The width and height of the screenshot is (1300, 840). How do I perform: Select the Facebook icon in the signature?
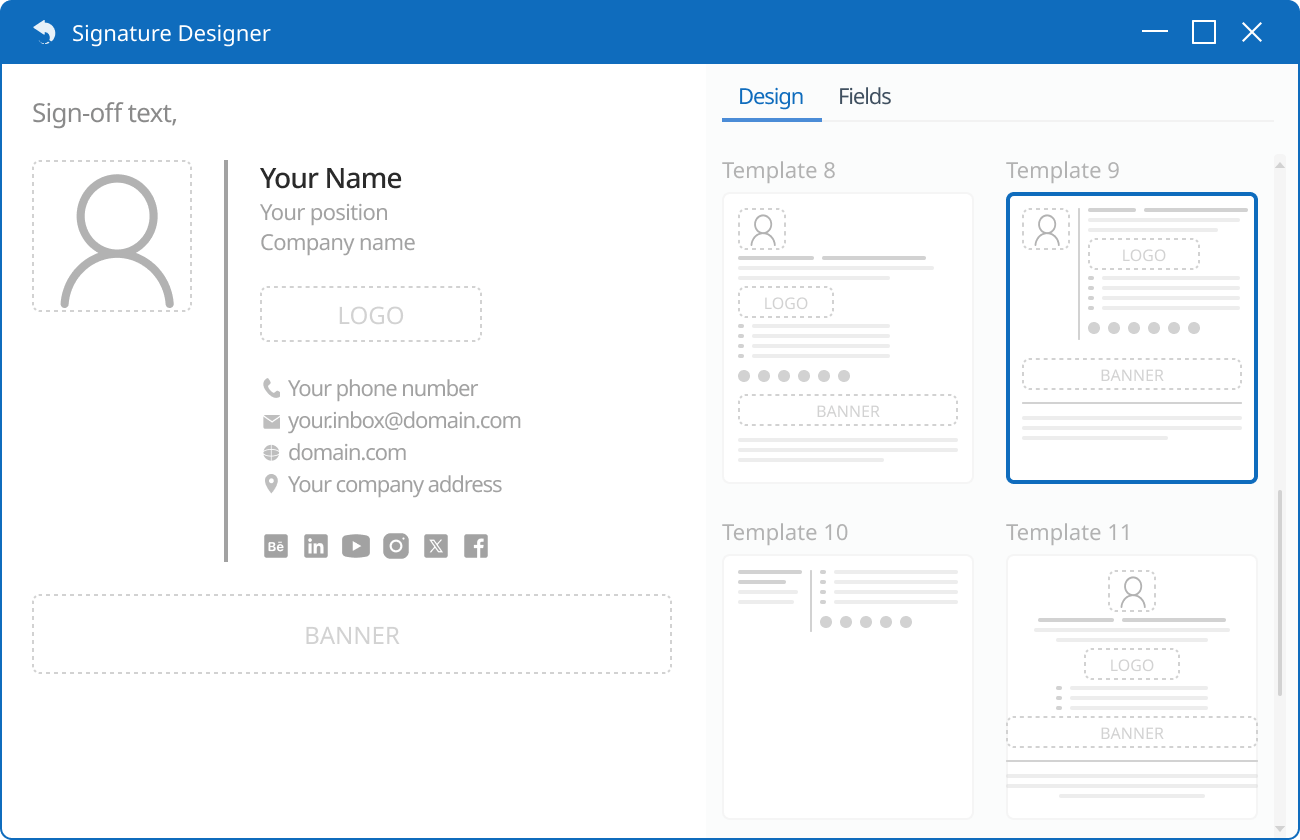pyautogui.click(x=476, y=546)
